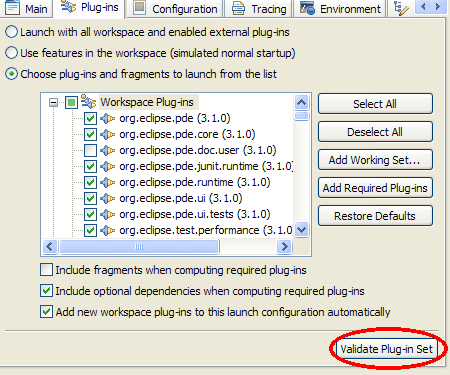Open the Main tab

tap(26, 8)
